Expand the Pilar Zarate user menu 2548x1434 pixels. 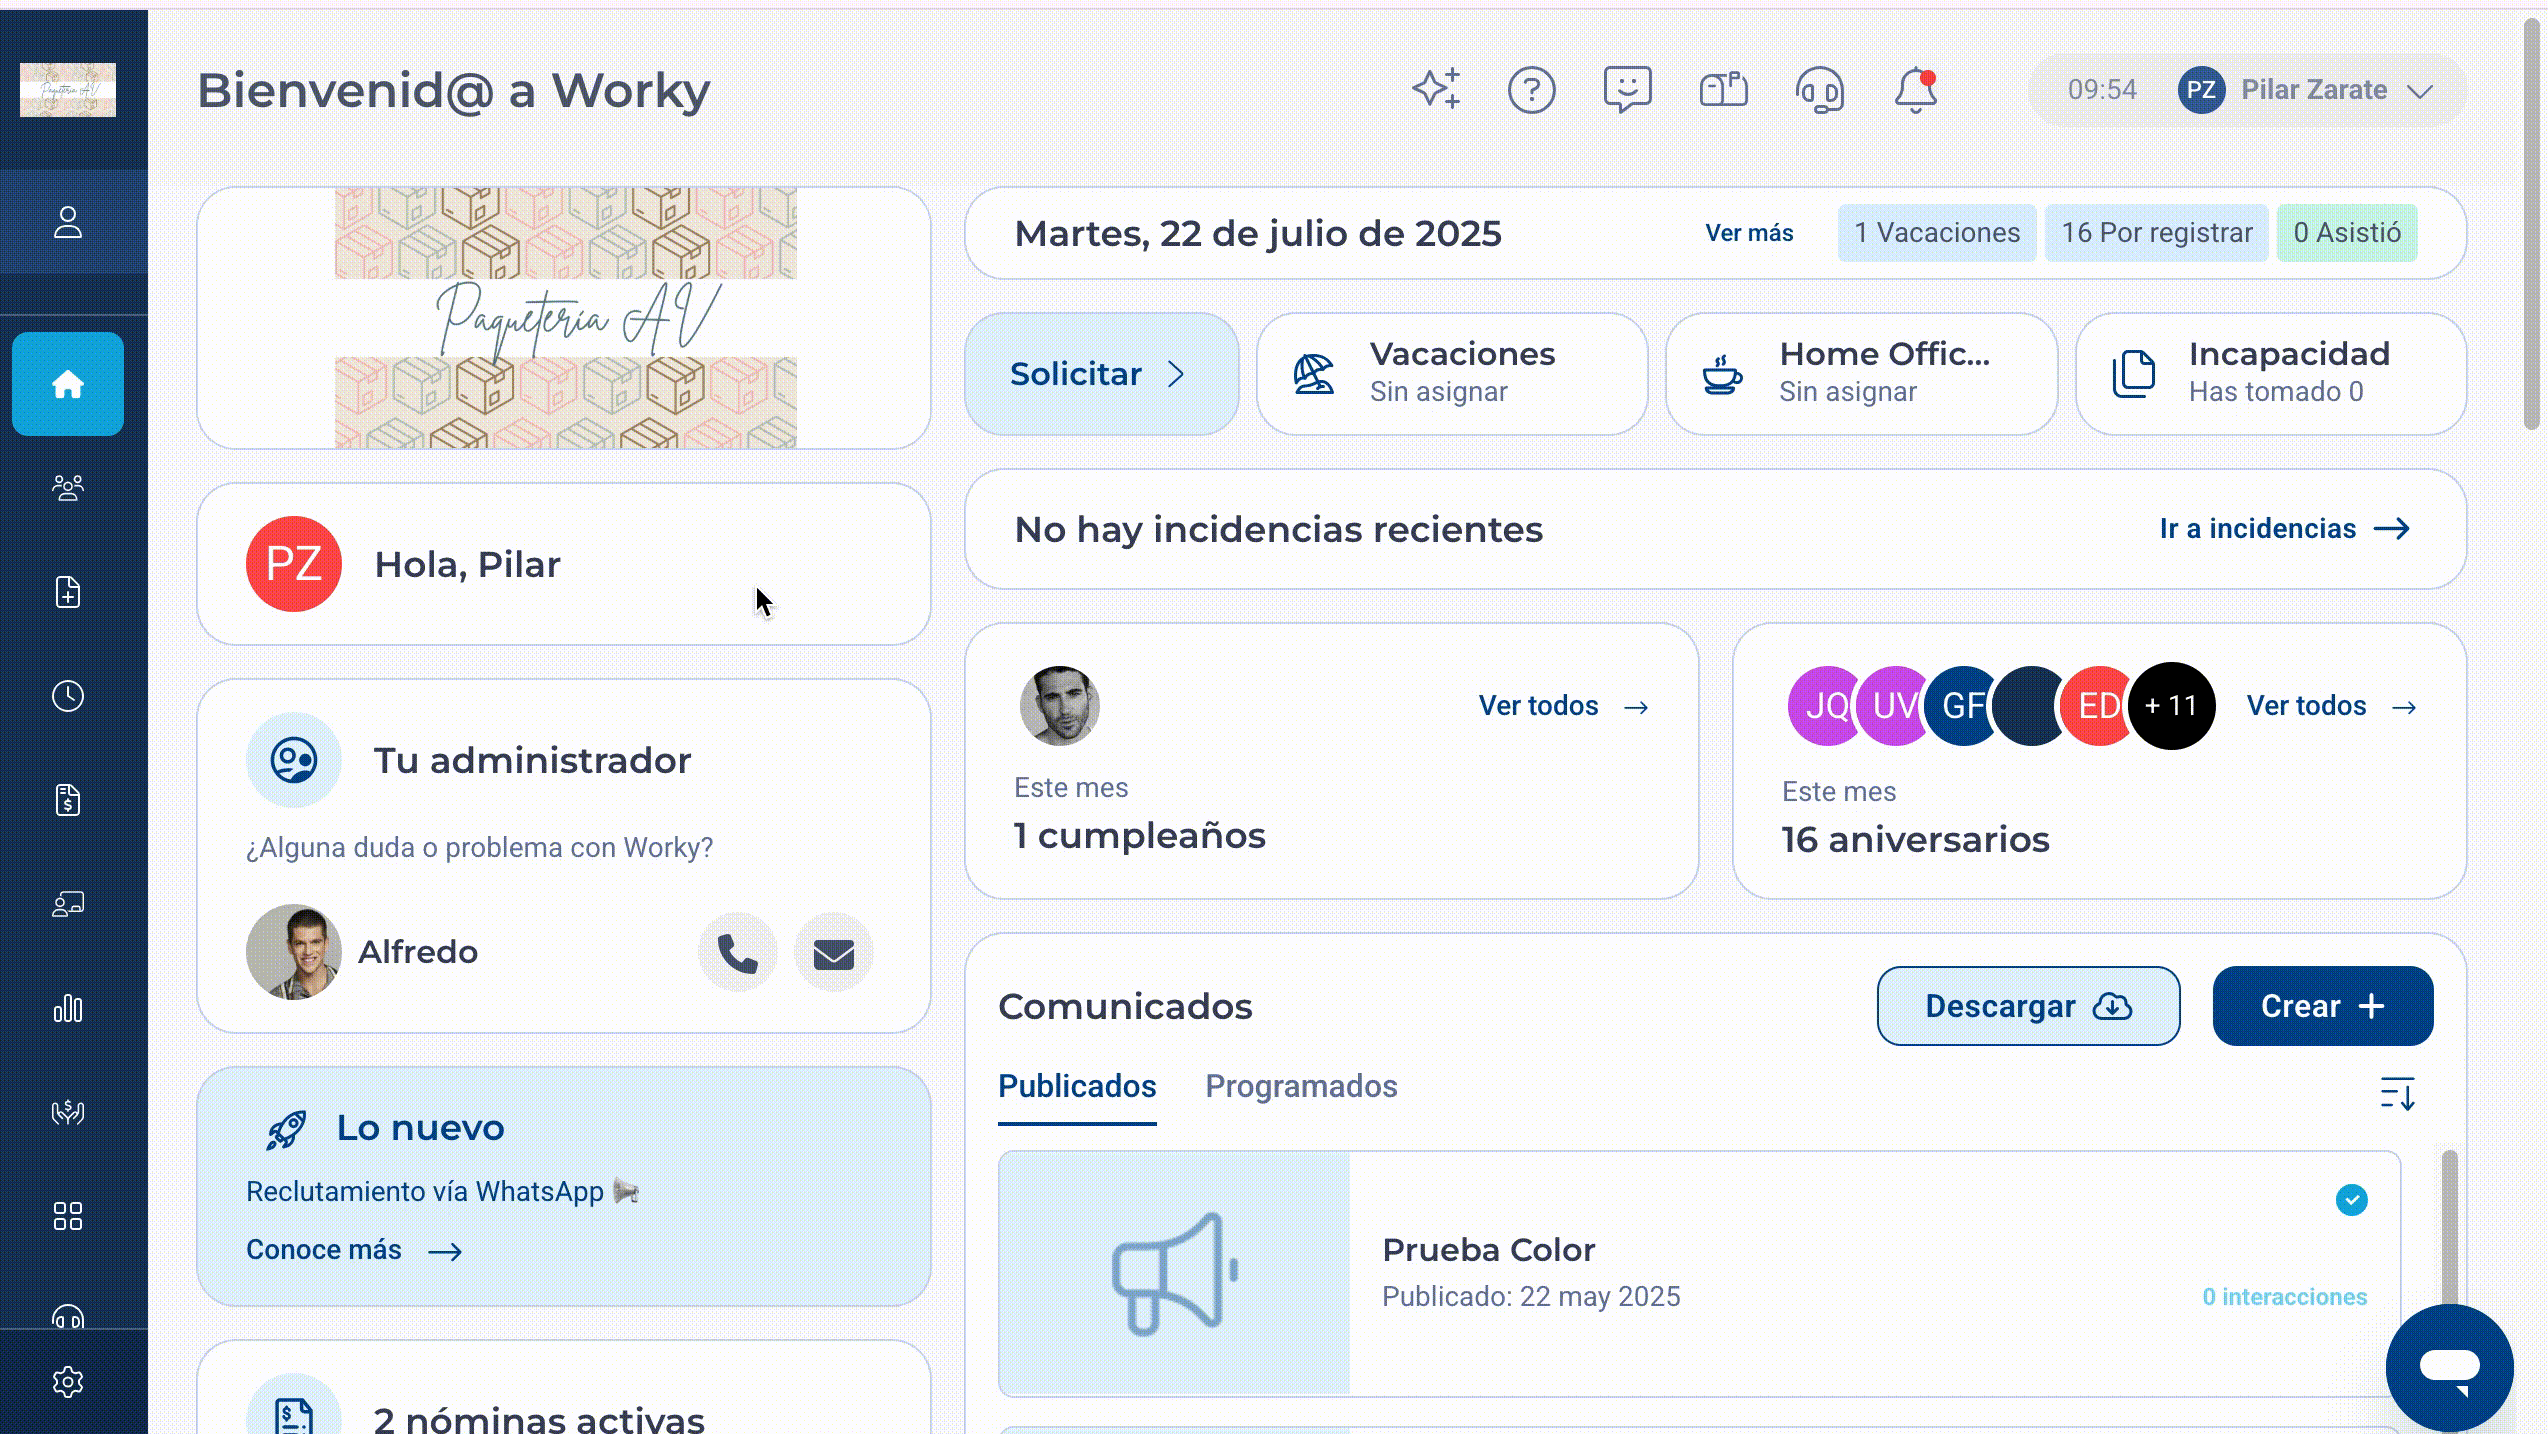tap(2248, 90)
